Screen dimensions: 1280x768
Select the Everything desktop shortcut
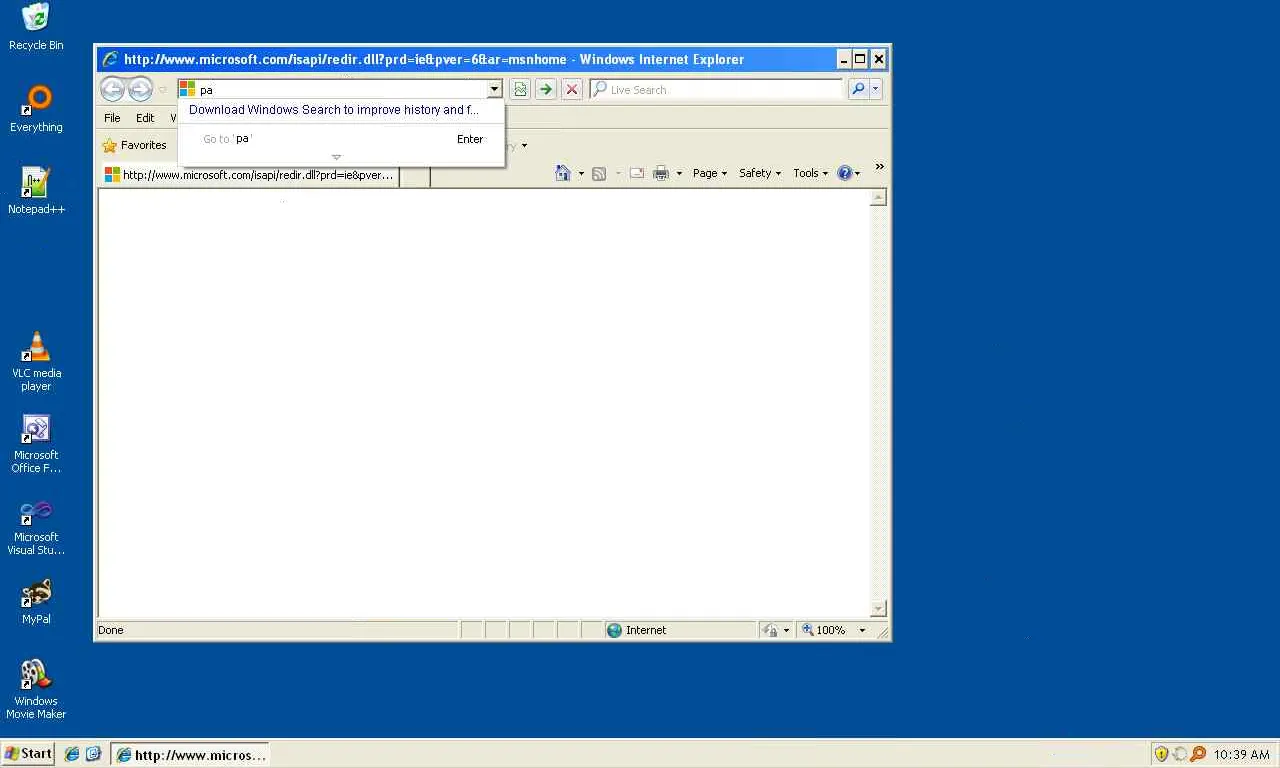36,109
